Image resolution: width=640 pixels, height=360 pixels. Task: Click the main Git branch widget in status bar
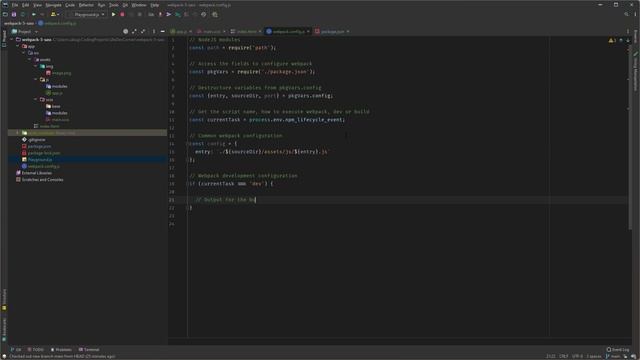click(613, 356)
